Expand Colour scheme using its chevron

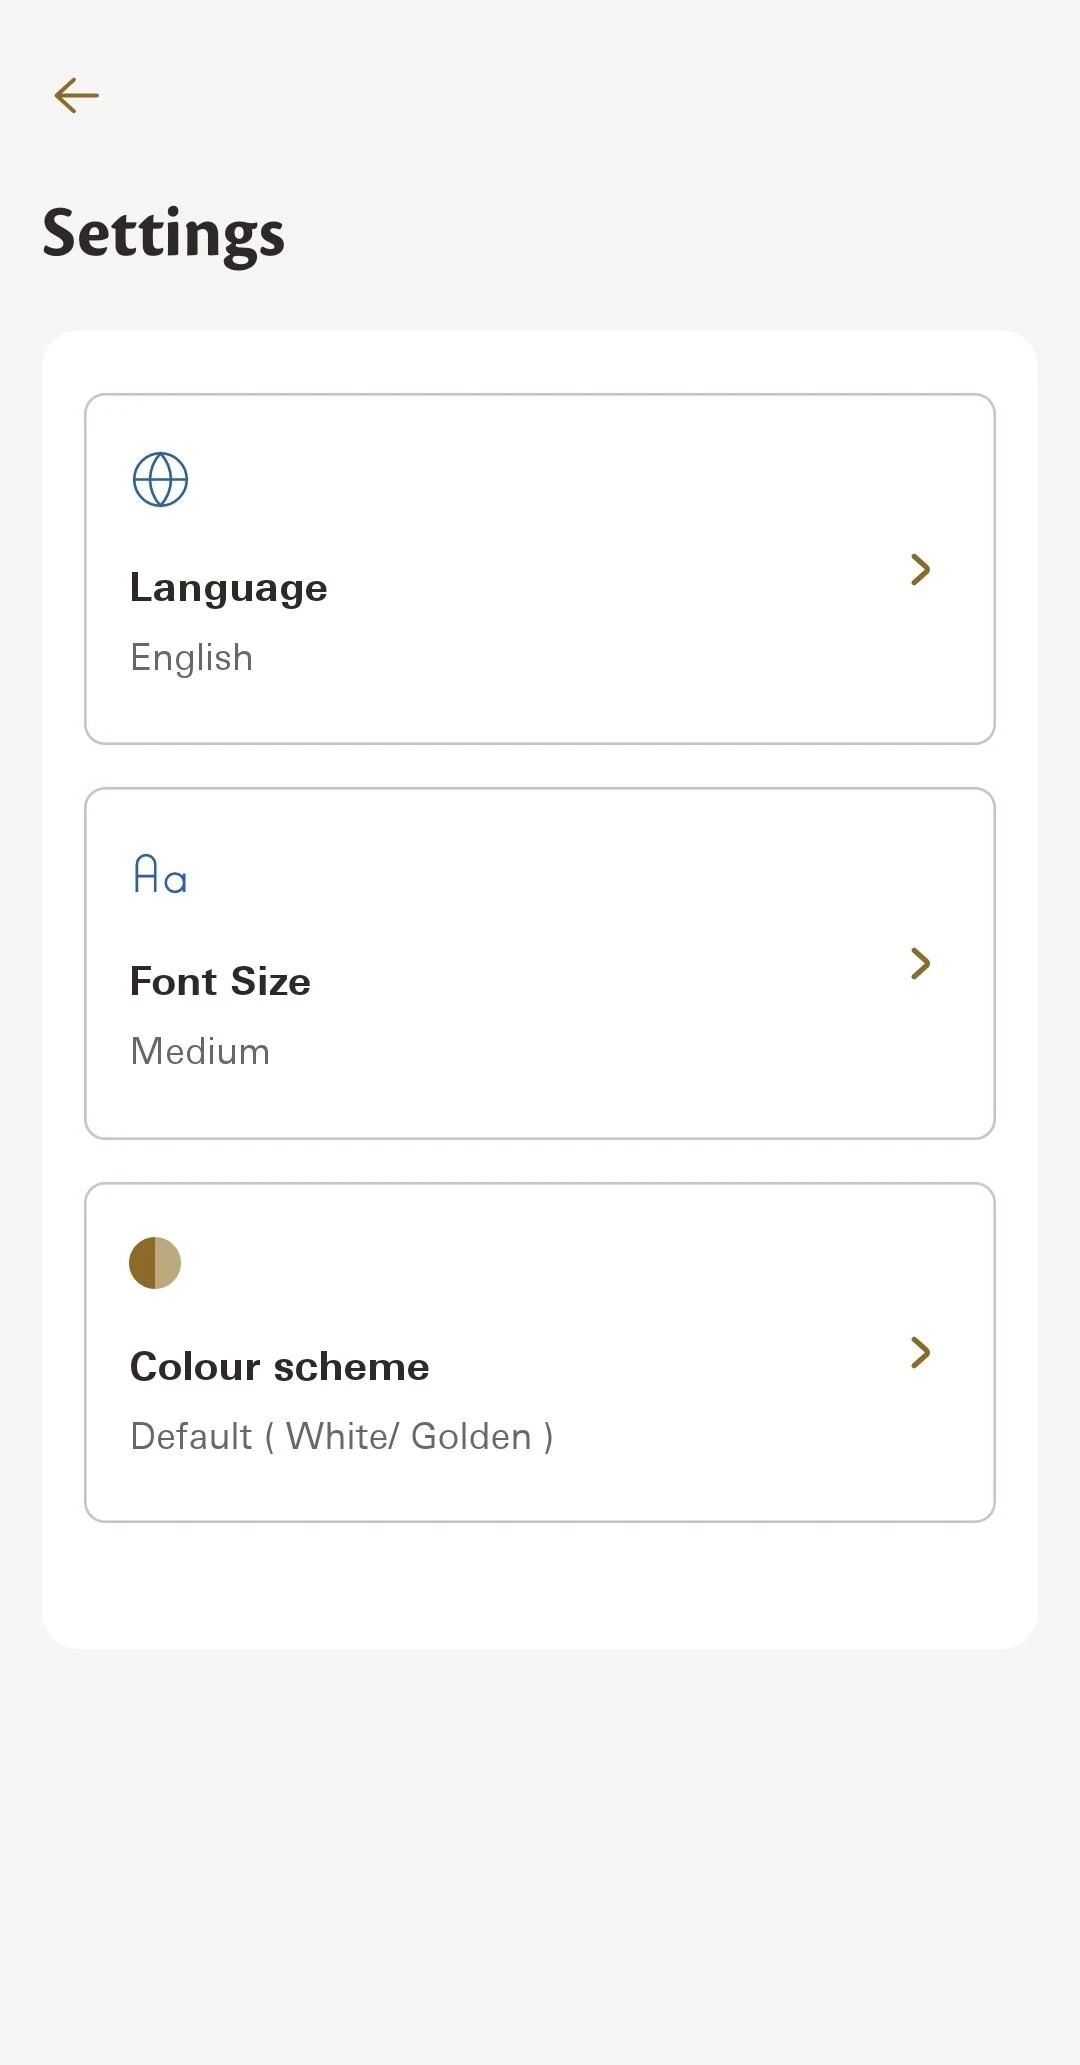[x=920, y=1352]
